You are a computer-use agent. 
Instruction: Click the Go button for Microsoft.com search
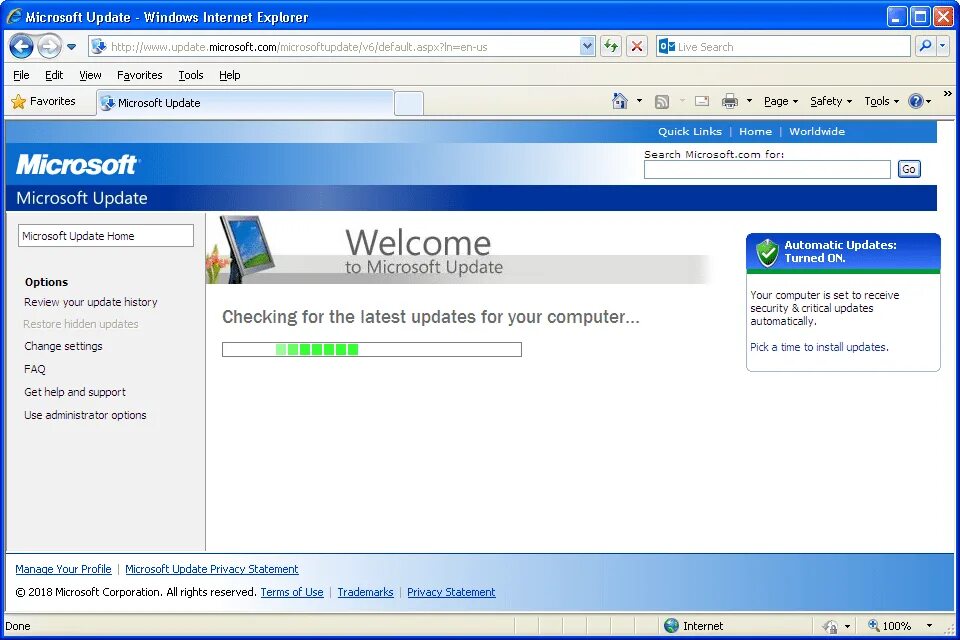(908, 168)
